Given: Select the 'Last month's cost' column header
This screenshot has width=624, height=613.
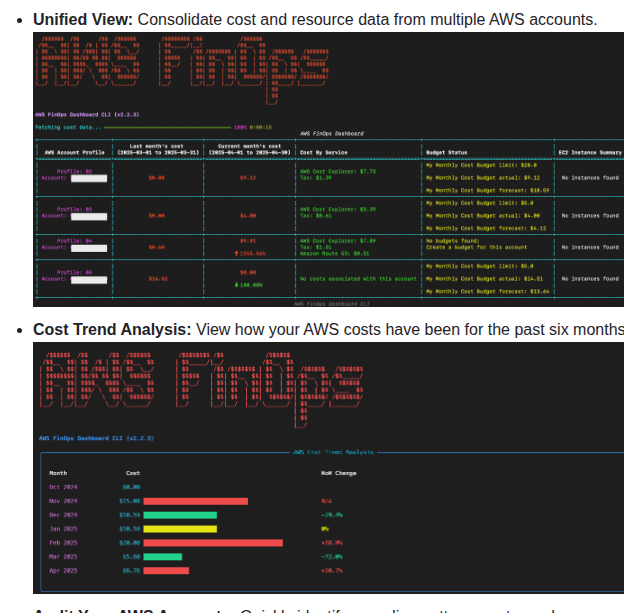Looking at the screenshot, I should (158, 149).
